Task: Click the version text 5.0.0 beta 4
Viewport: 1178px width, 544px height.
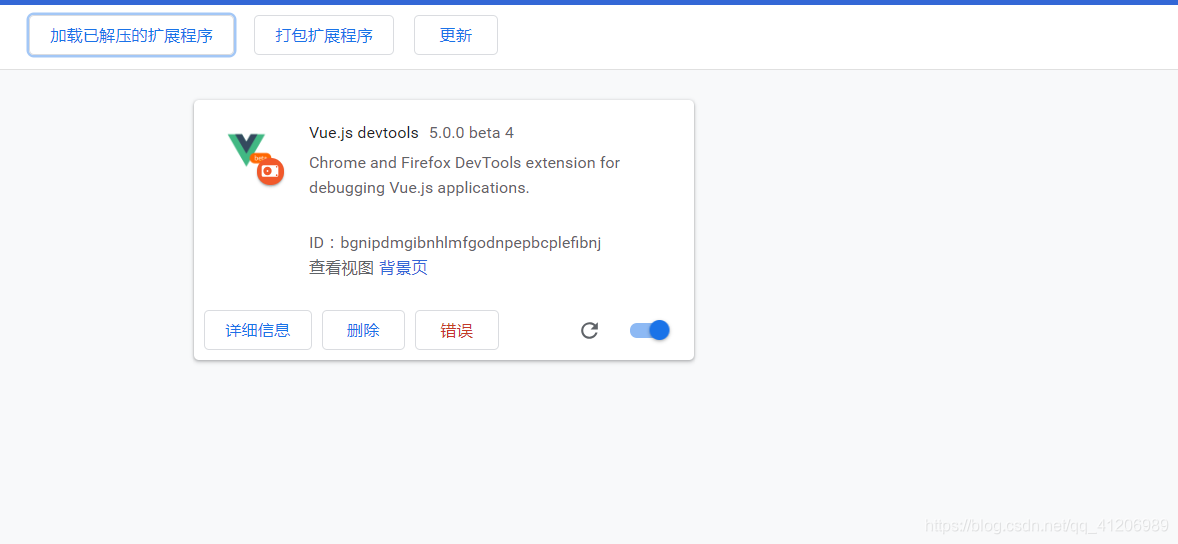Action: 472,133
